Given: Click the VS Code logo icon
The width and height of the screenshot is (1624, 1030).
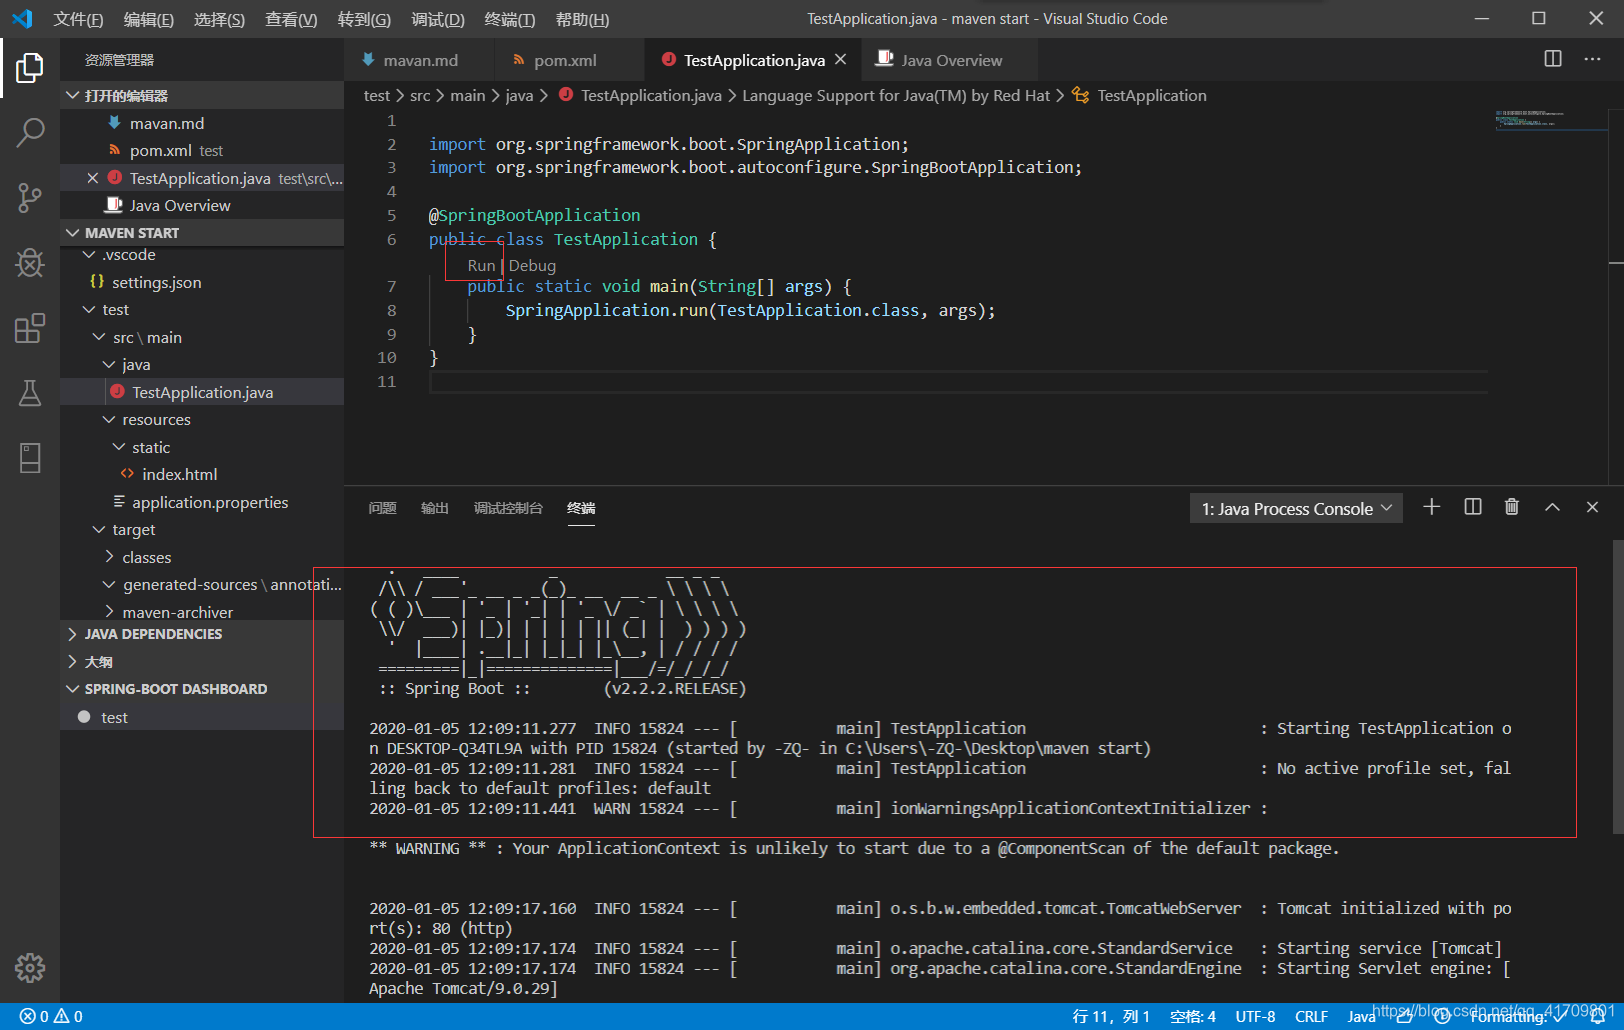Looking at the screenshot, I should pos(22,19).
